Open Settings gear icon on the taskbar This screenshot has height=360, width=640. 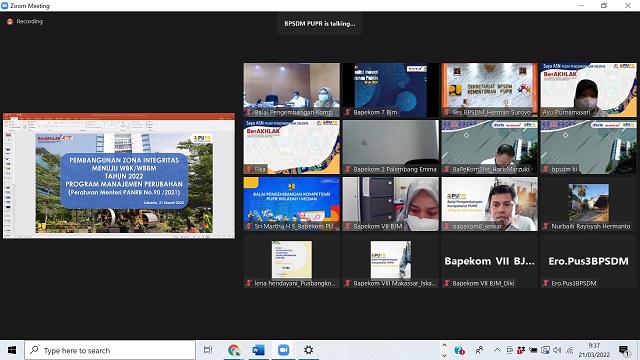tap(308, 350)
